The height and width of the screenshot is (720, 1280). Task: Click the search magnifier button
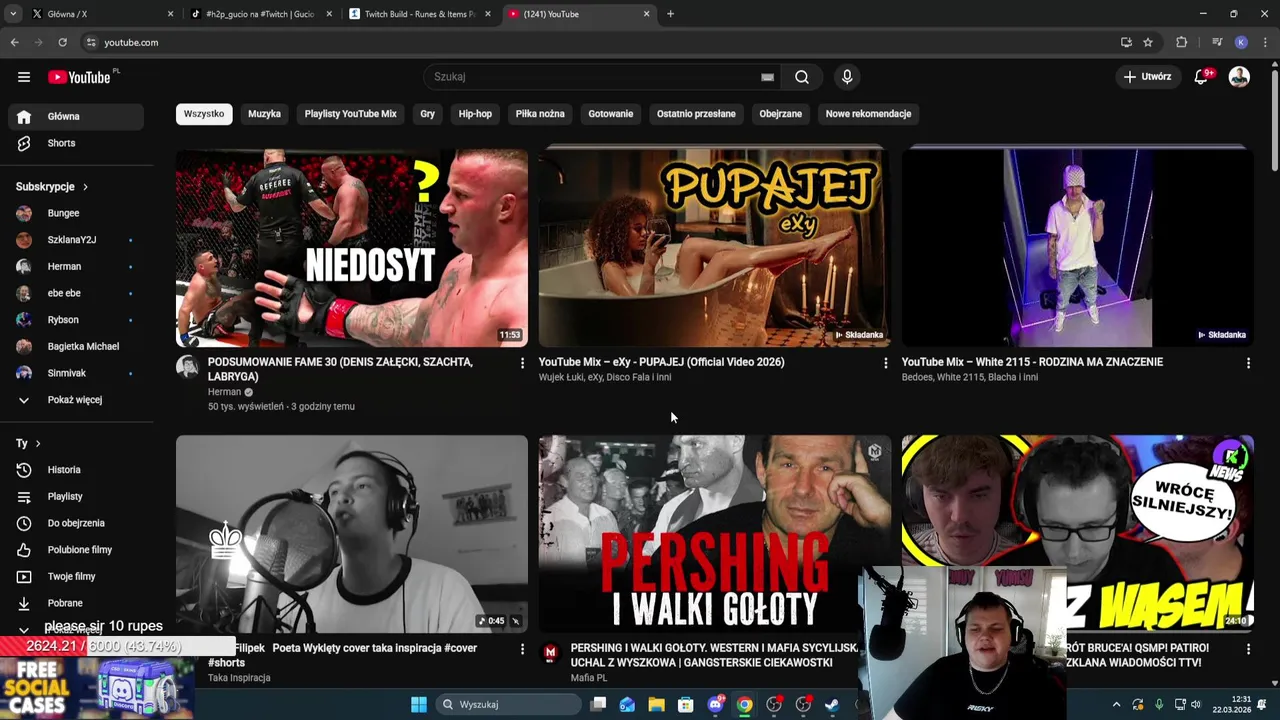pyautogui.click(x=802, y=77)
